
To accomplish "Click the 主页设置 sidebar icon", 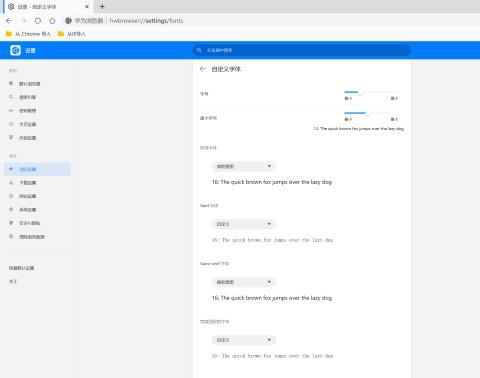I will point(11,124).
